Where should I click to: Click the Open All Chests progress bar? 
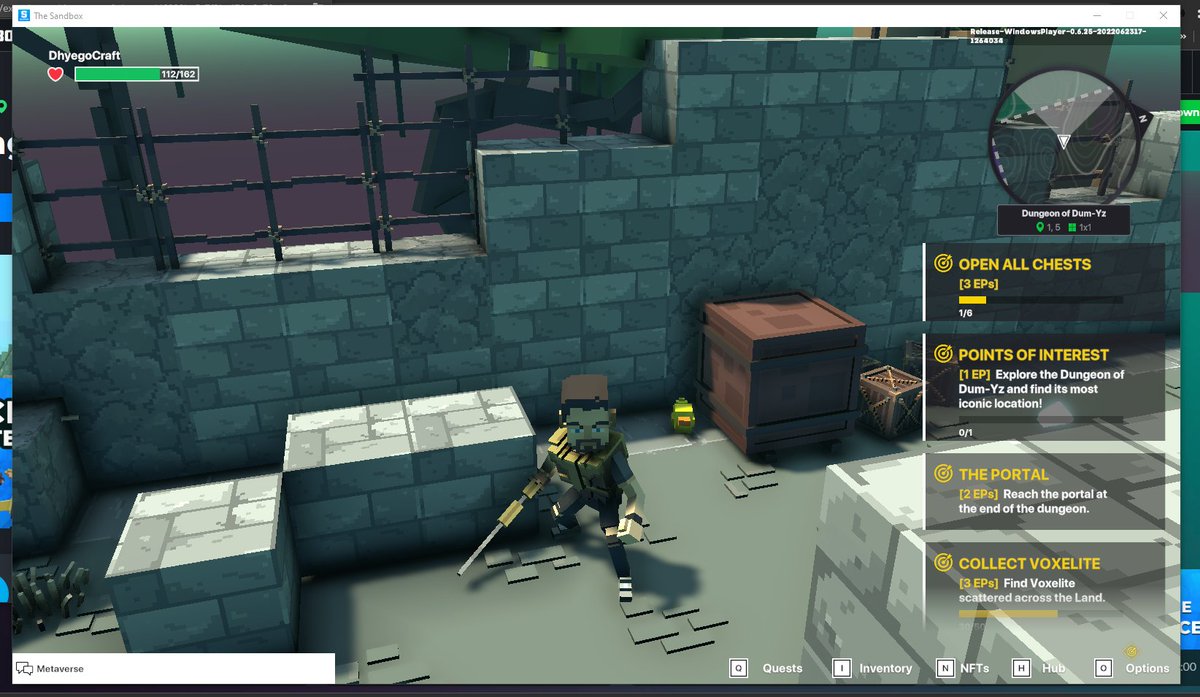click(1040, 299)
